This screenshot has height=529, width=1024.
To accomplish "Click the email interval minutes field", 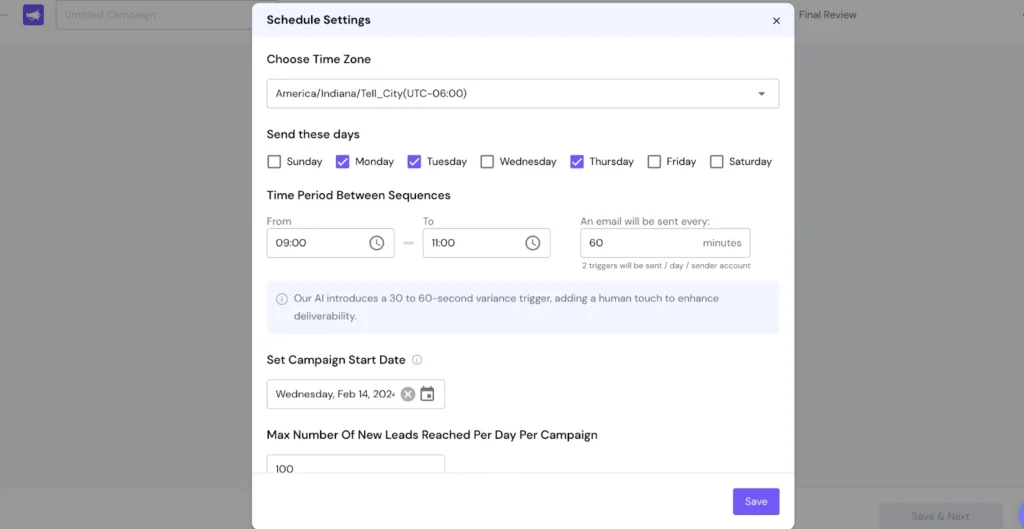I will (665, 243).
